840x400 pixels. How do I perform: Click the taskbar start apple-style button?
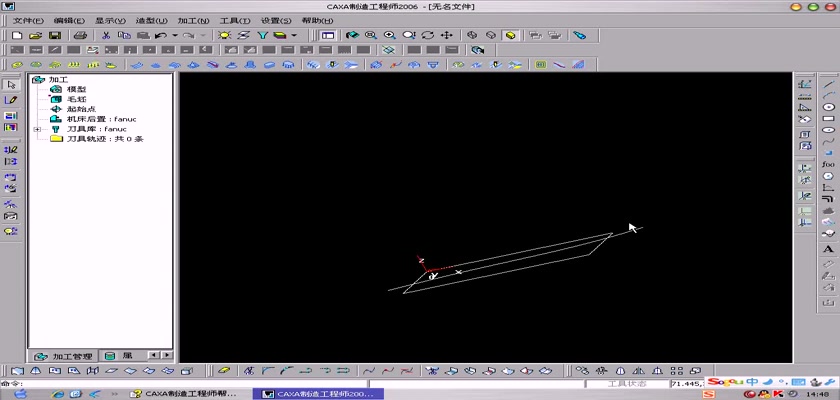(20, 394)
